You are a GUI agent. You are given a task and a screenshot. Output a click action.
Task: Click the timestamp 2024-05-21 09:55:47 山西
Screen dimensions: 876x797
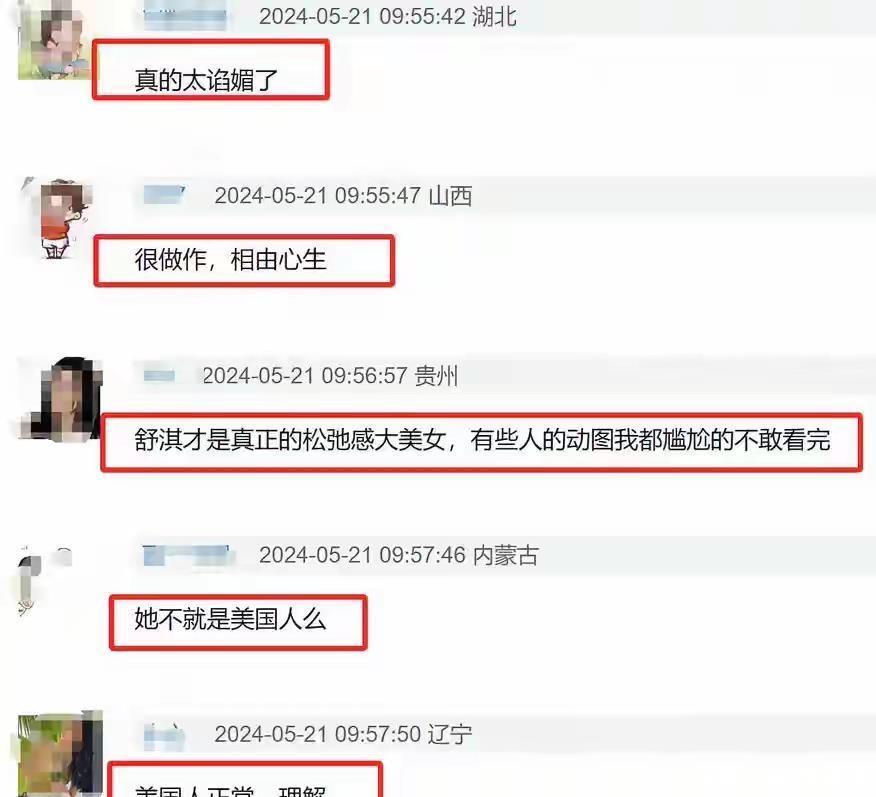(x=343, y=196)
